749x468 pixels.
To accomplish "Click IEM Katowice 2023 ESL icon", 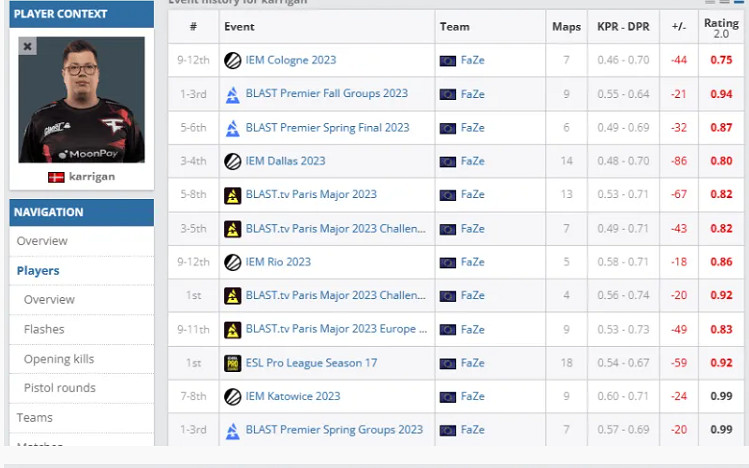I will coord(233,396).
